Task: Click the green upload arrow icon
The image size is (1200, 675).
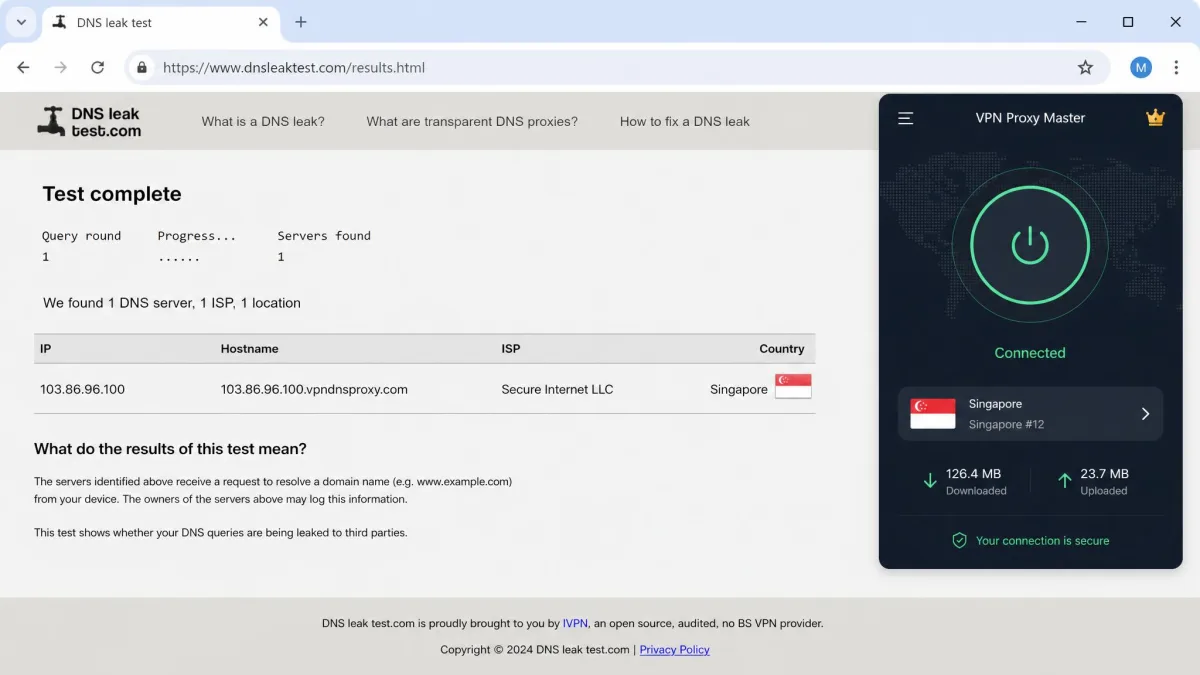Action: click(1064, 481)
